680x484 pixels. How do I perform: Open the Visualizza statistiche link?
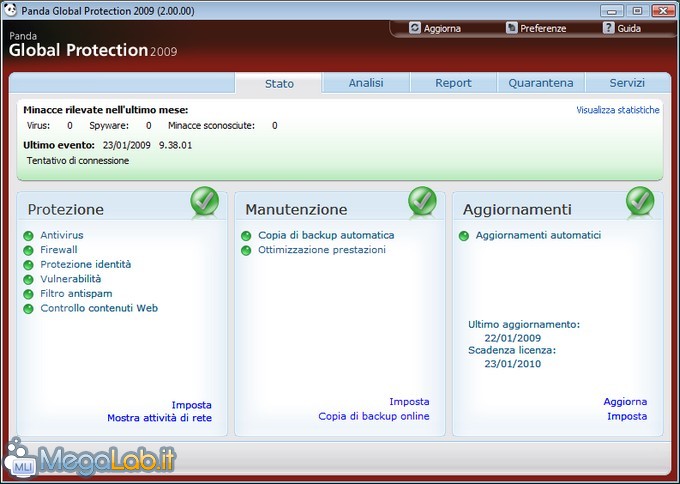tap(618, 110)
